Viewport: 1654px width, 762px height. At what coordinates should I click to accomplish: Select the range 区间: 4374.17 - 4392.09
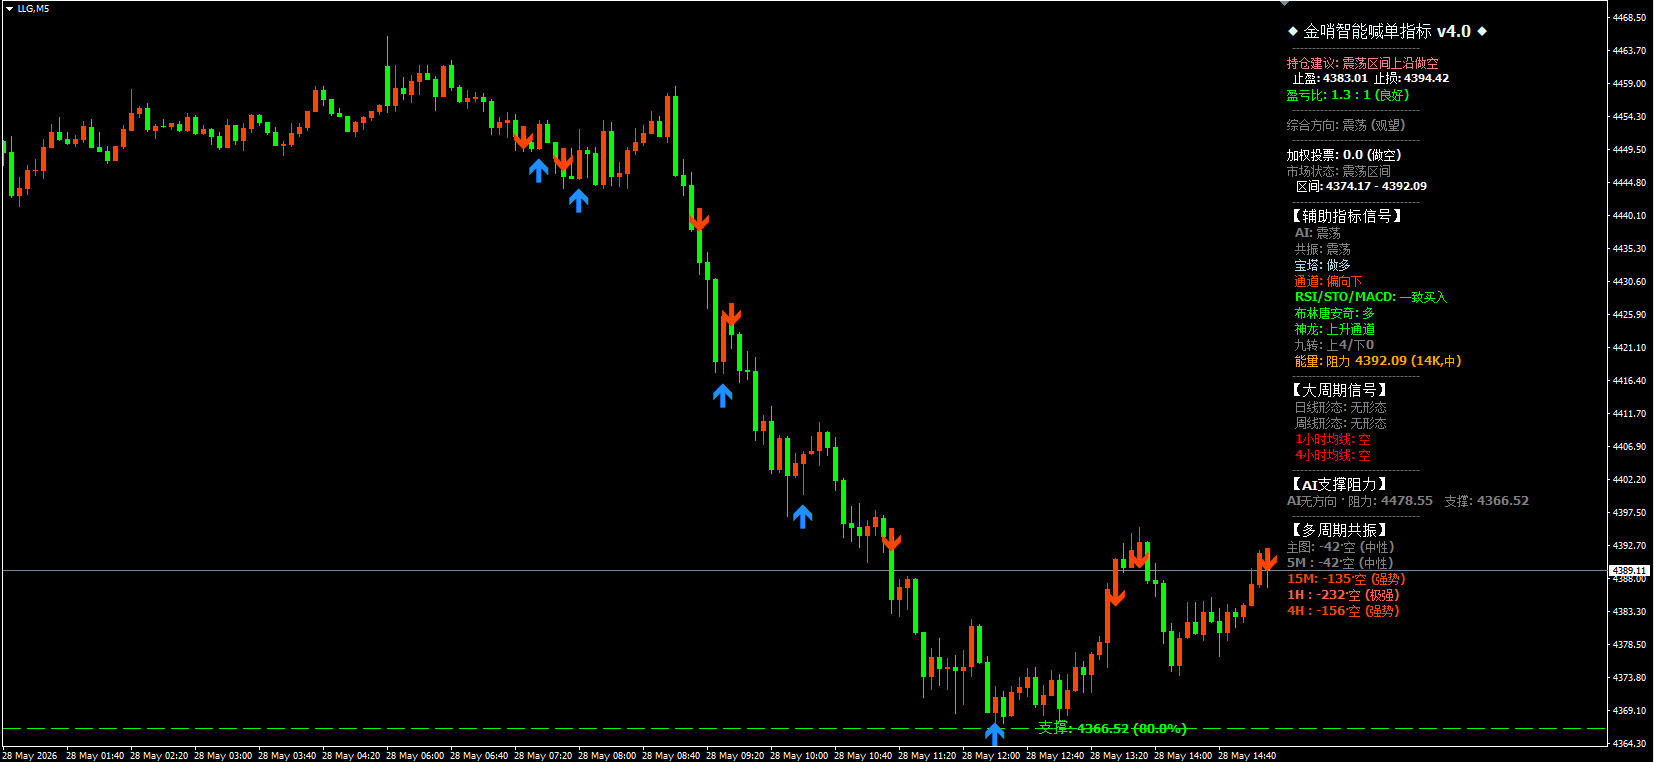[x=1361, y=186]
